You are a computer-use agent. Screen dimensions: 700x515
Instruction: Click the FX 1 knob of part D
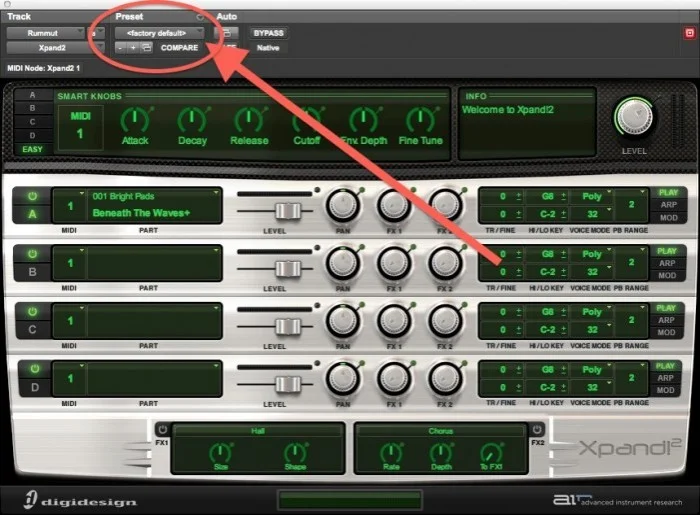[394, 378]
